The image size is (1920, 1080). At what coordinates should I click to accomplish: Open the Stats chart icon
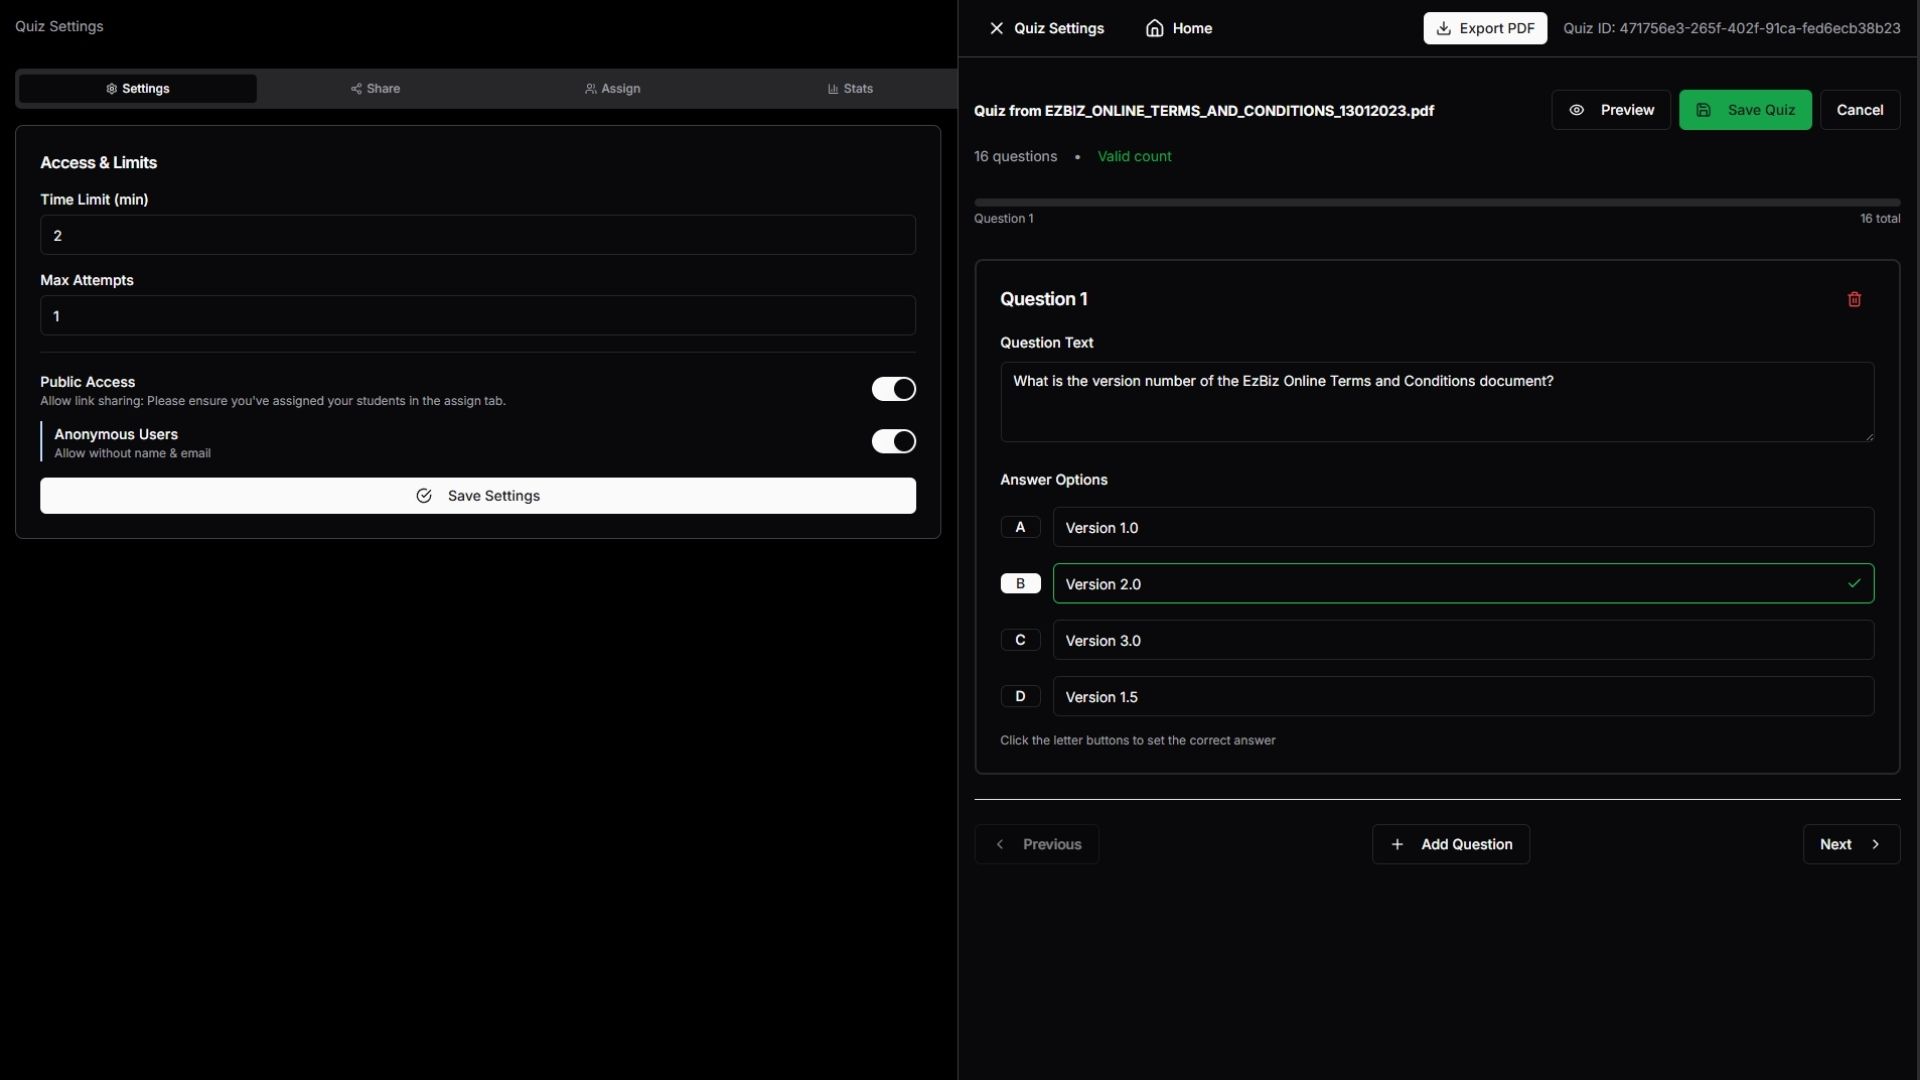tap(834, 88)
